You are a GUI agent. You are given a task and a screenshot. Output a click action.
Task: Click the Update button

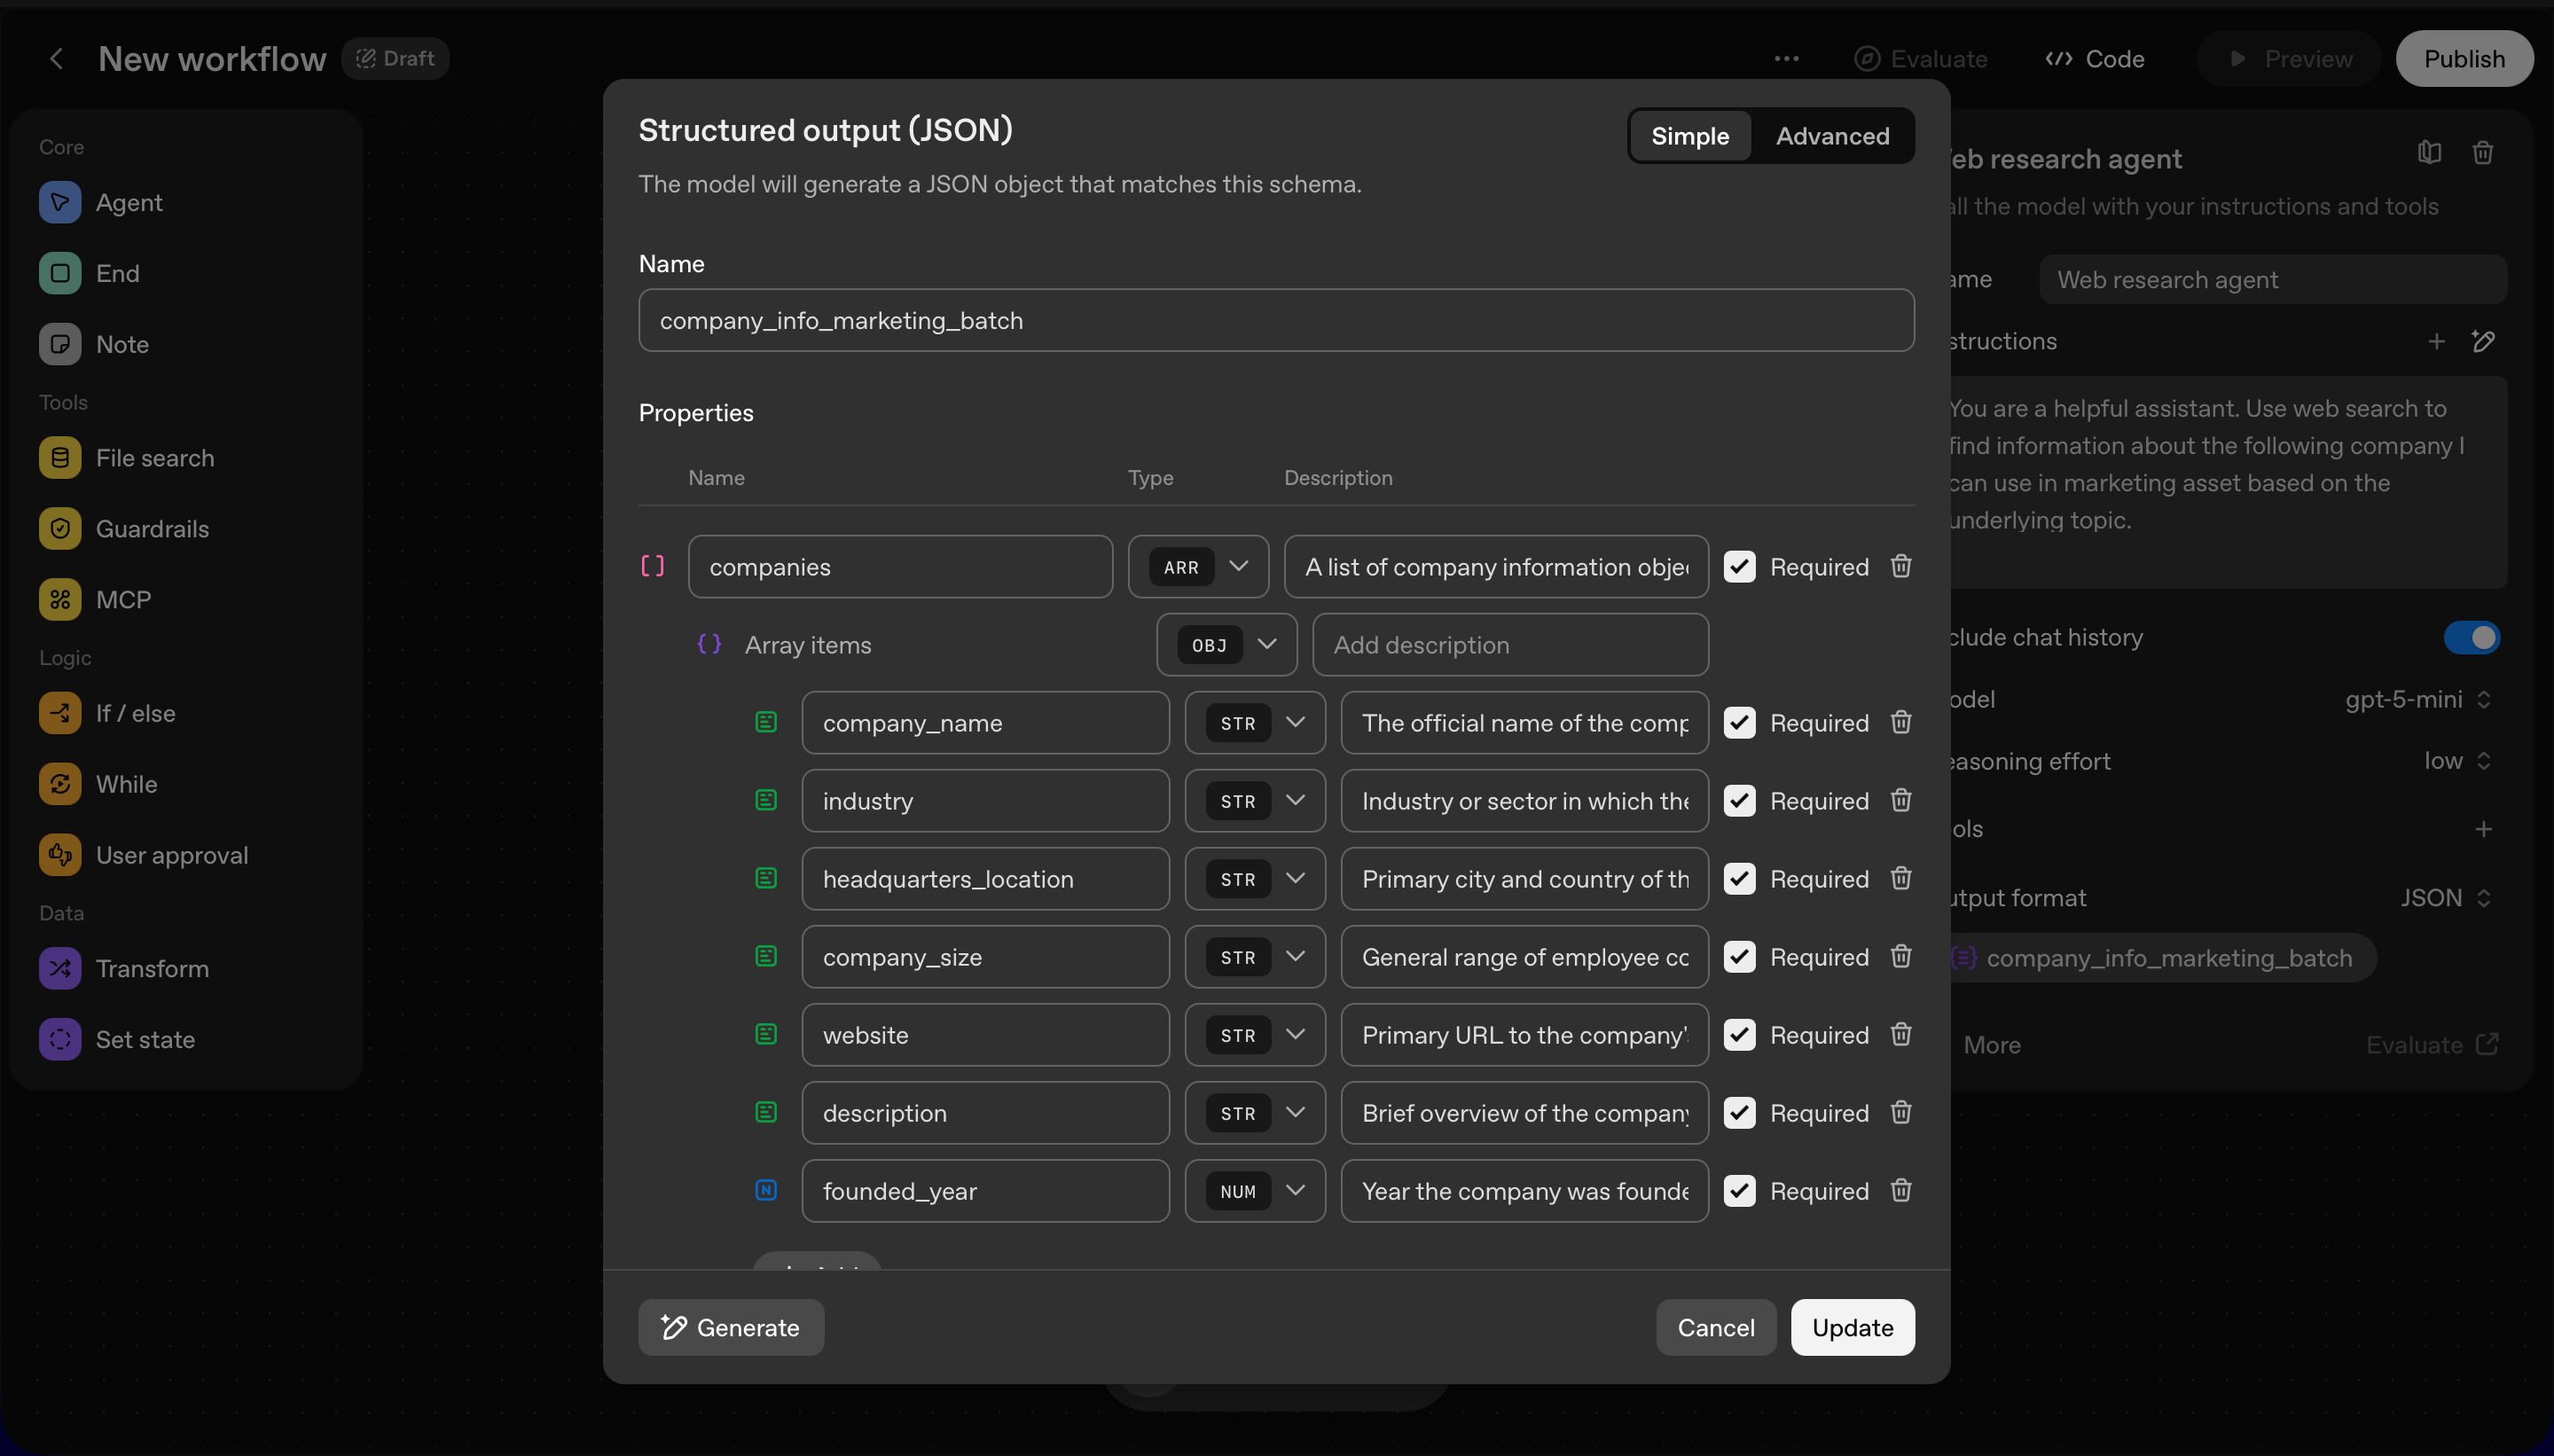1852,1327
